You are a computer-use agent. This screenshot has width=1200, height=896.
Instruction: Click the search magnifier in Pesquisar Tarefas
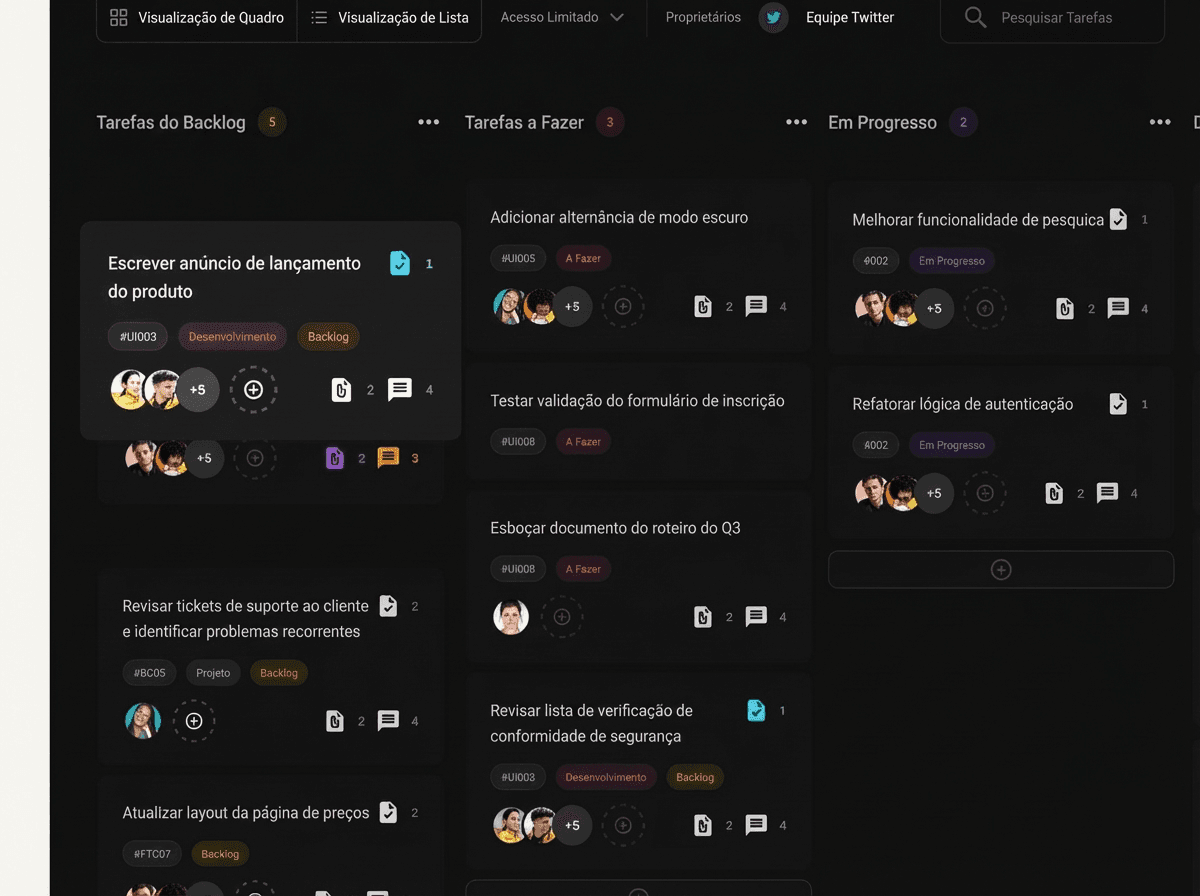pos(973,17)
